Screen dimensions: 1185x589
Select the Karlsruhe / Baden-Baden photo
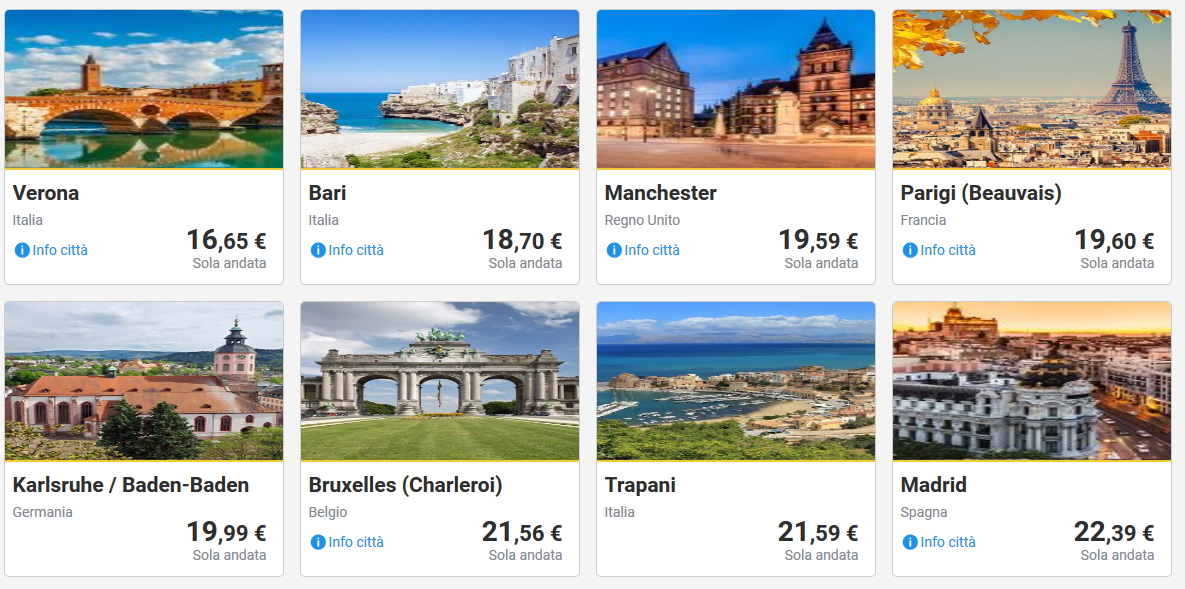[144, 381]
